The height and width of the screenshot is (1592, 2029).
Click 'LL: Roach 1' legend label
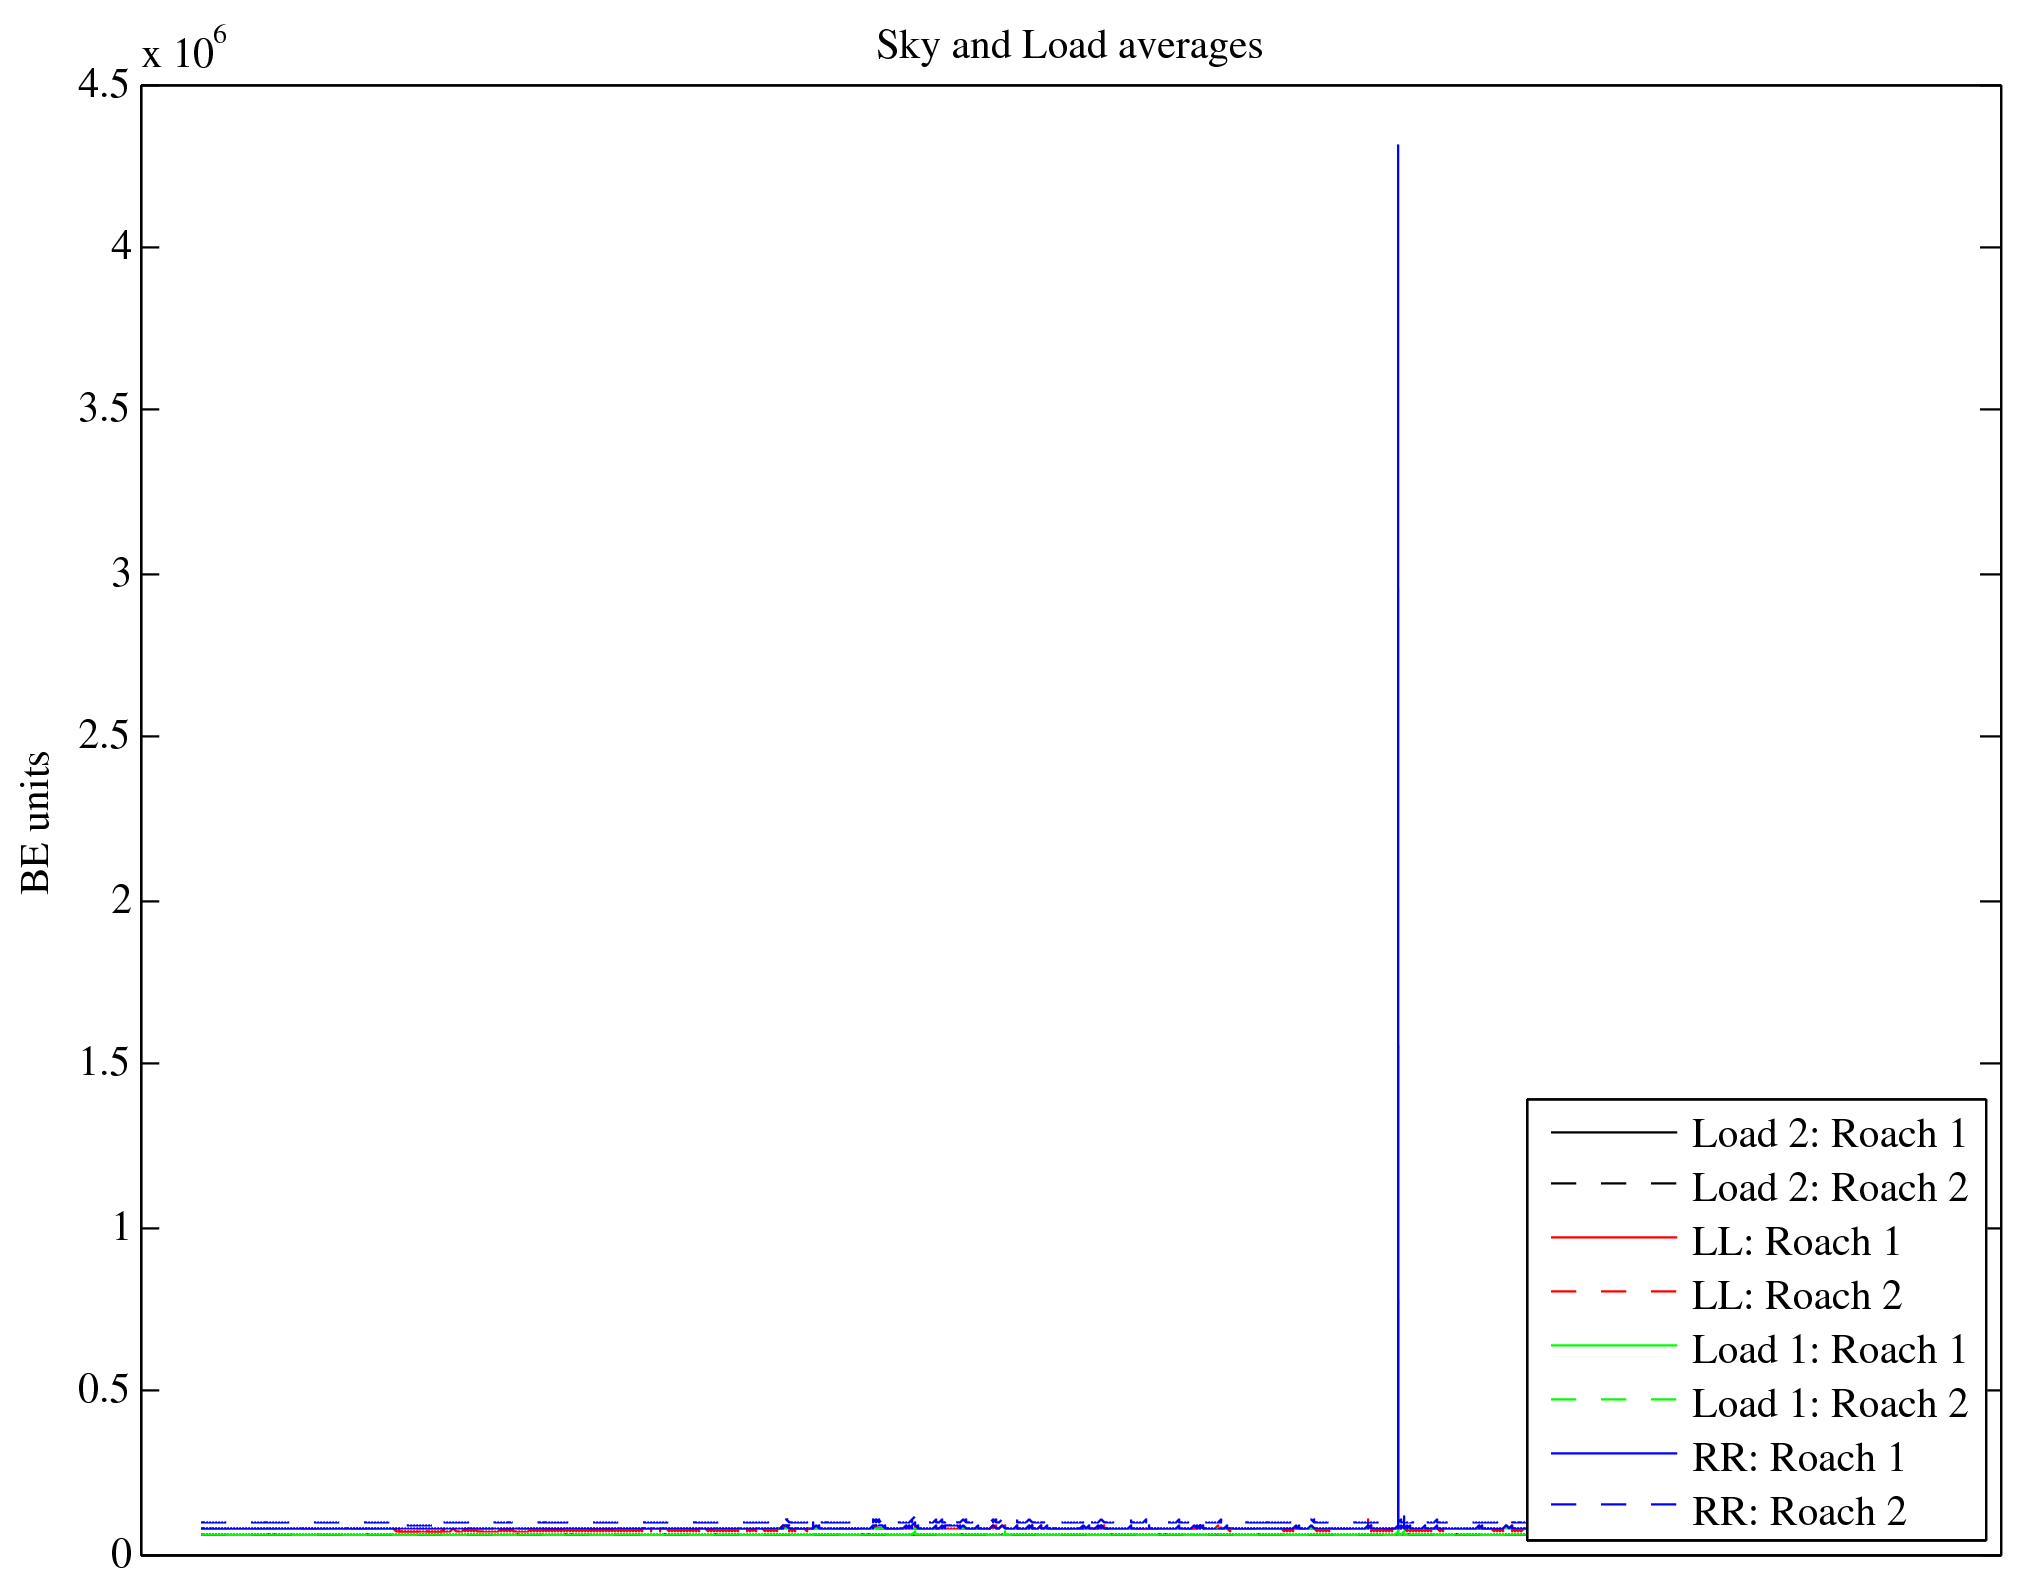(x=1796, y=1242)
